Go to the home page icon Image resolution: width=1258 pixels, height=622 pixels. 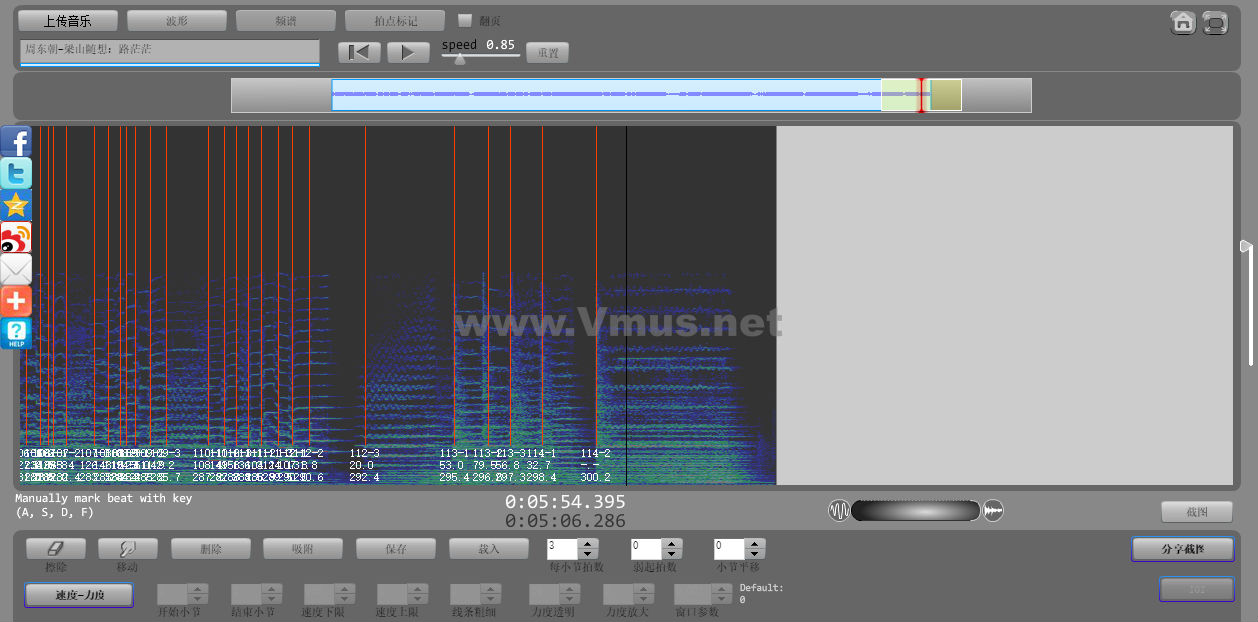tap(1183, 22)
